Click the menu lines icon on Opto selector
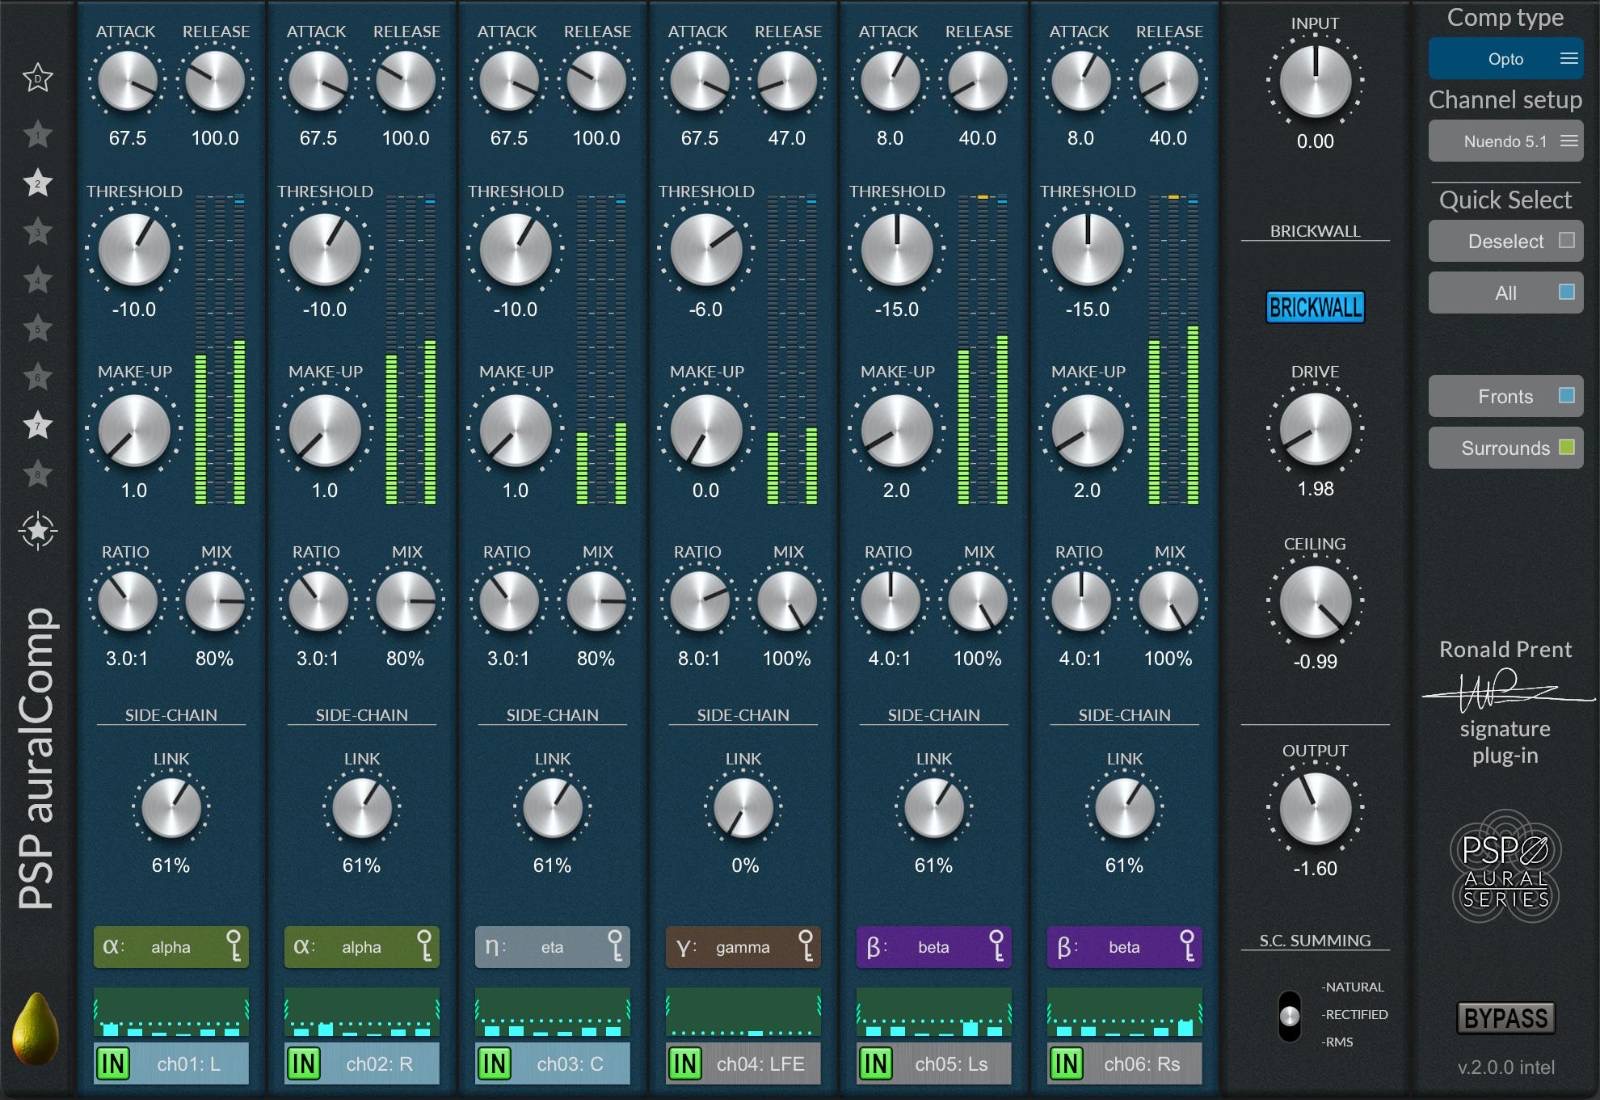 (1569, 58)
